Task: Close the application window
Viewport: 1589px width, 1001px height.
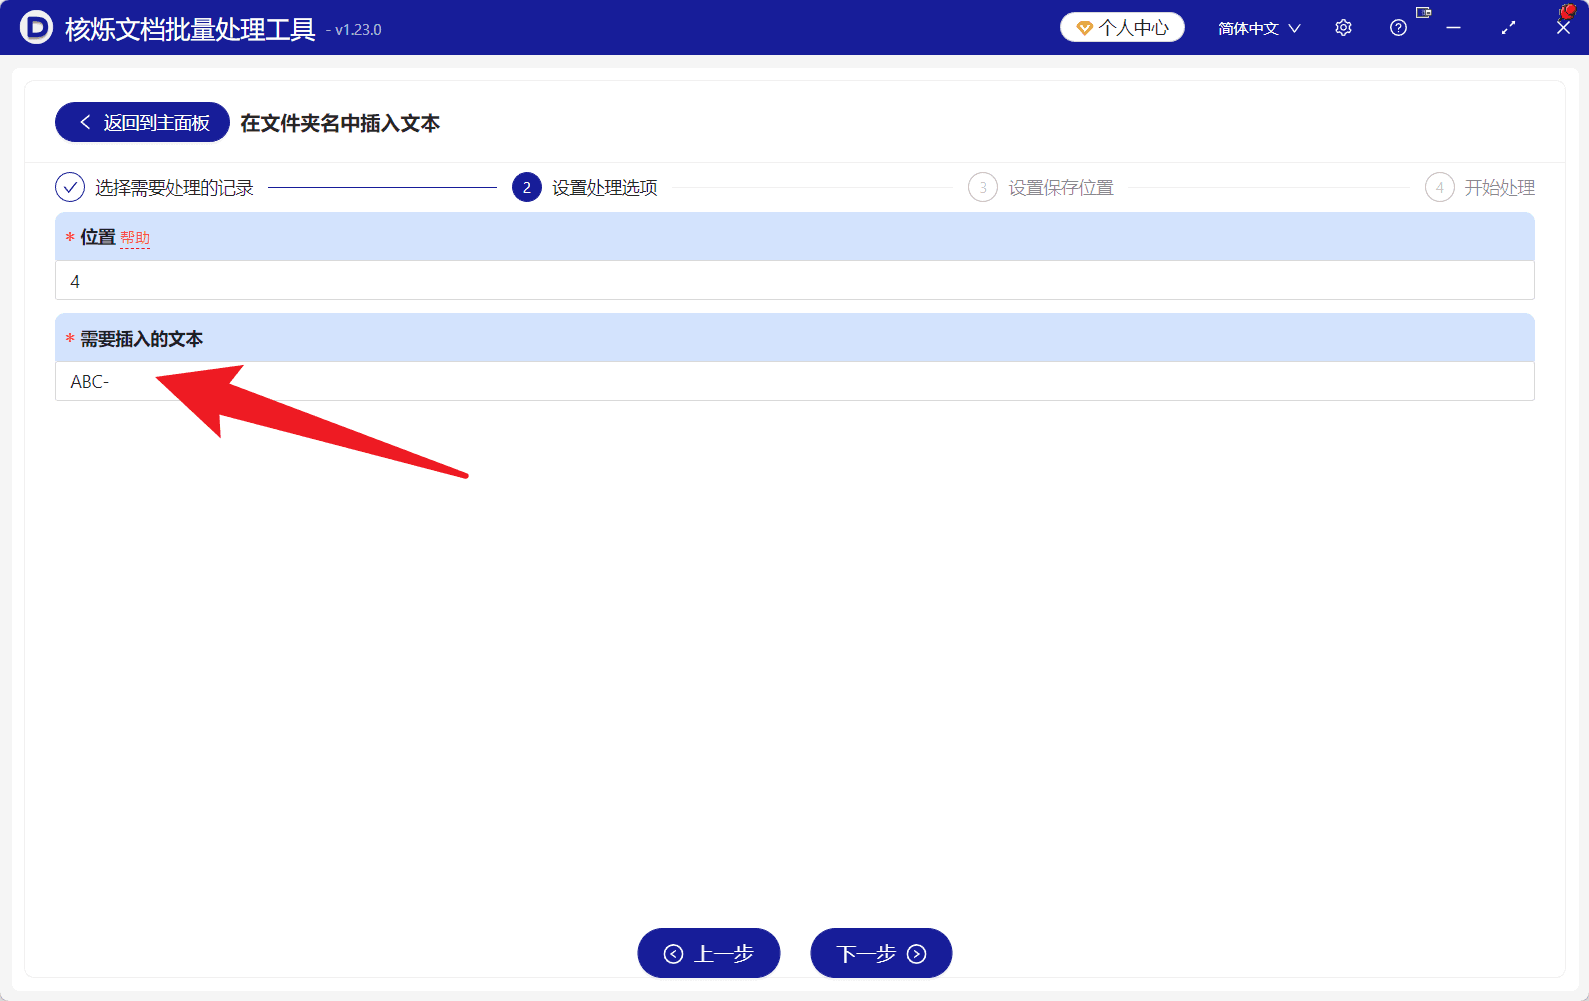Action: (1563, 28)
